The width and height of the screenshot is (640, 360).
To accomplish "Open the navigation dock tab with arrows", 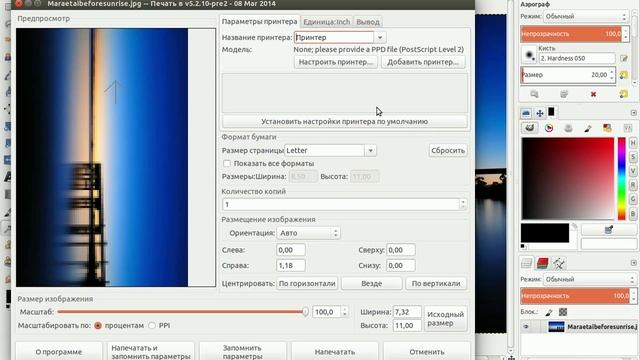I will click(540, 113).
